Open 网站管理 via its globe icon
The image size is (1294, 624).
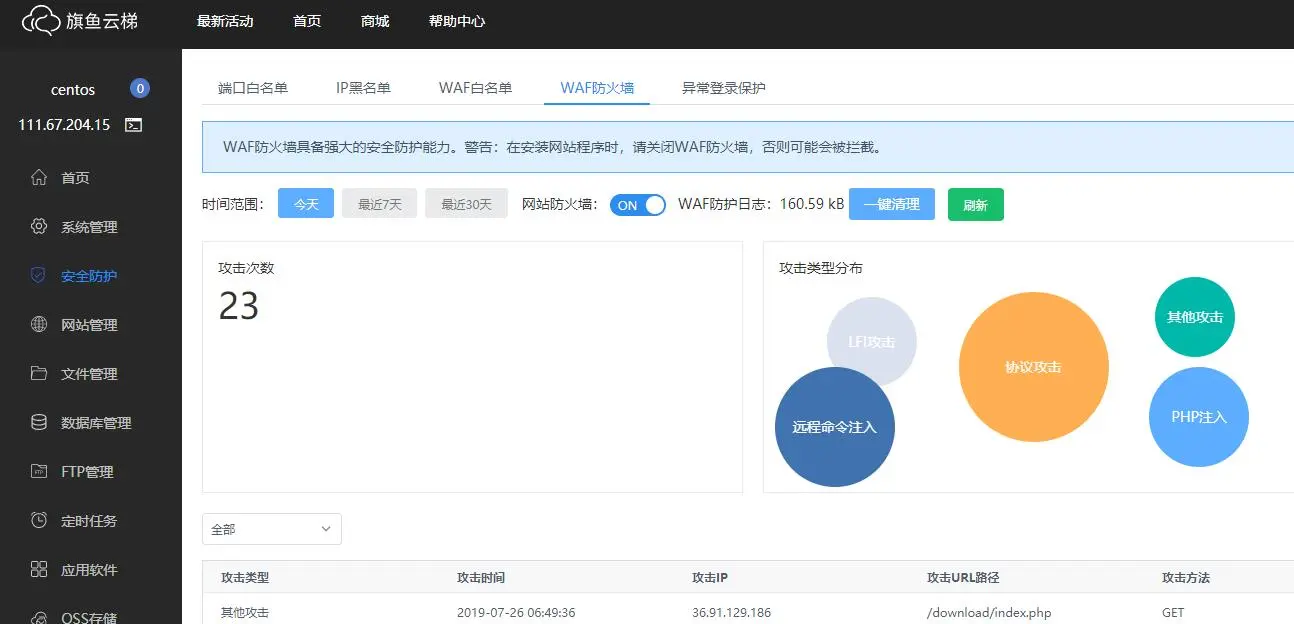tap(39, 324)
